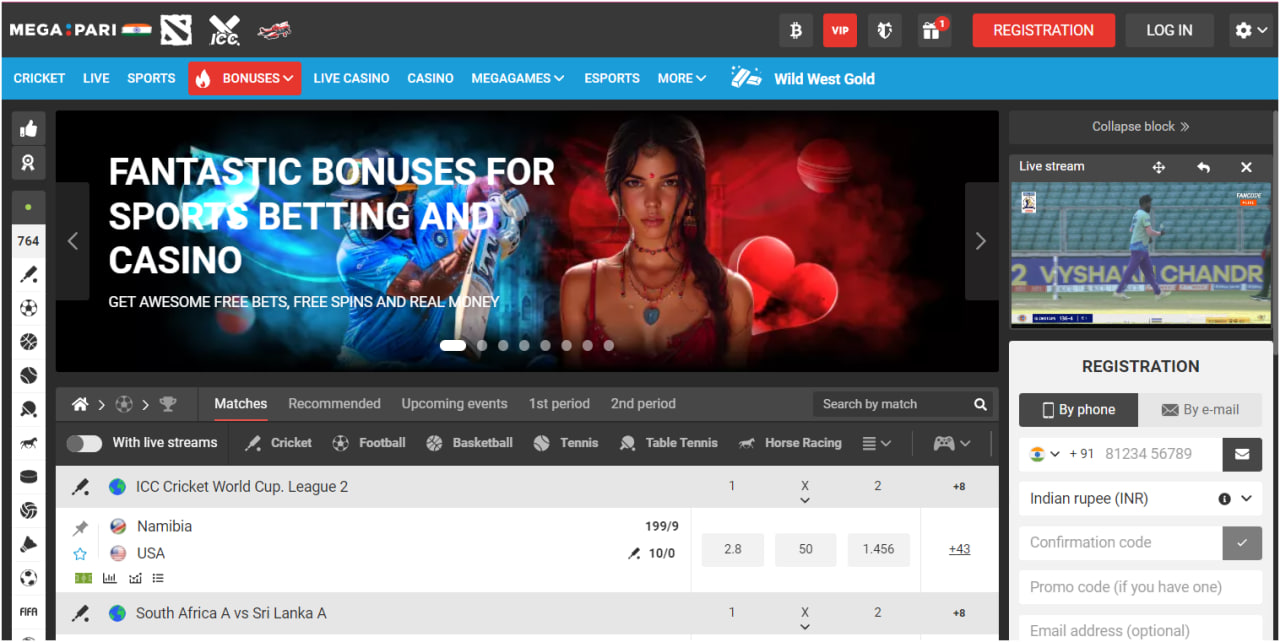Open the LIVE menu item
1280x642 pixels.
(x=96, y=78)
